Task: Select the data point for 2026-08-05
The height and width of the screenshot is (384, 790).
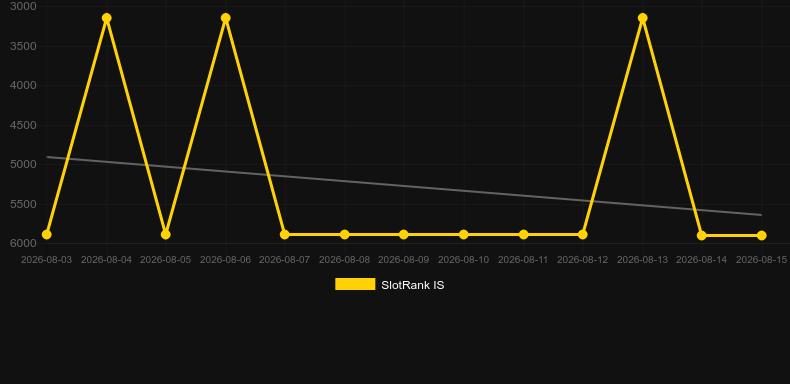Action: (x=166, y=234)
